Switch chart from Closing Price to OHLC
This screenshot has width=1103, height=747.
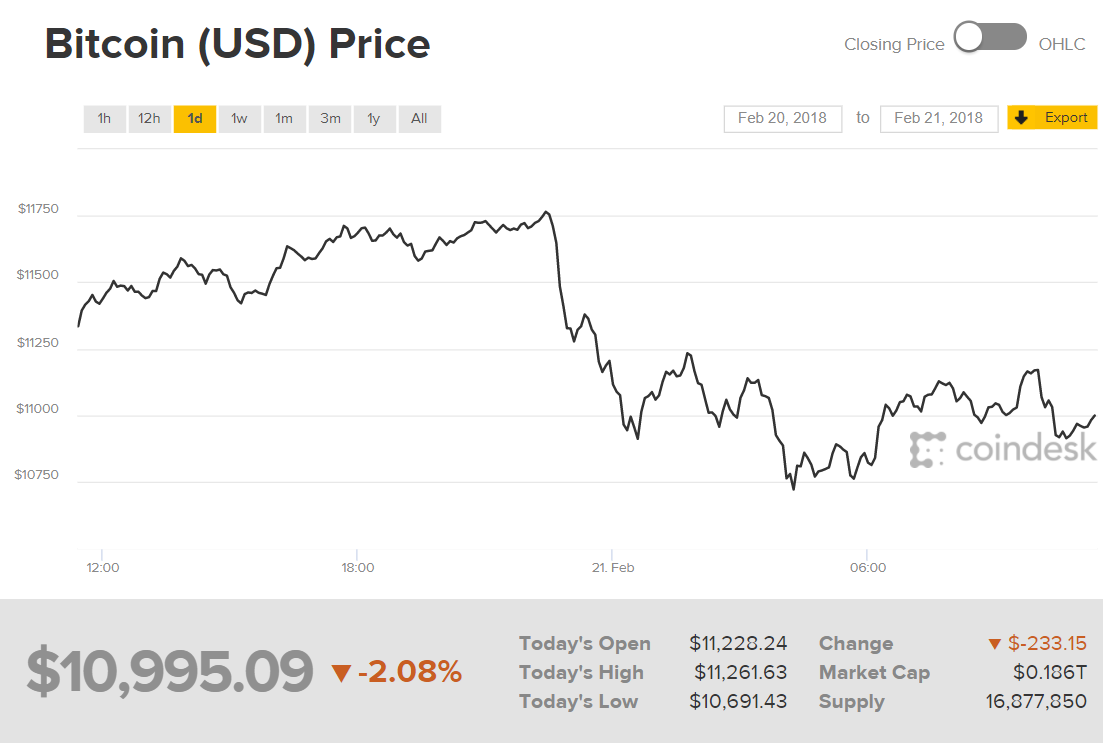pyautogui.click(x=990, y=36)
